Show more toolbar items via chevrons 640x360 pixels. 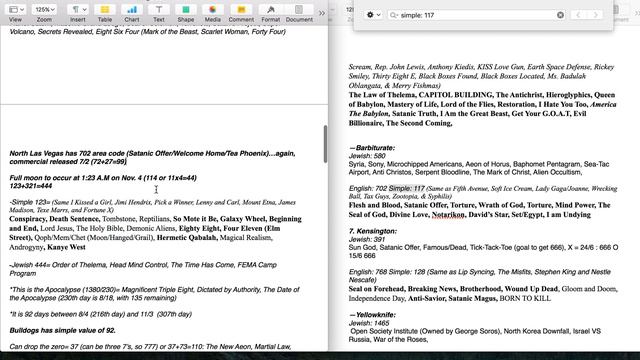322,13
